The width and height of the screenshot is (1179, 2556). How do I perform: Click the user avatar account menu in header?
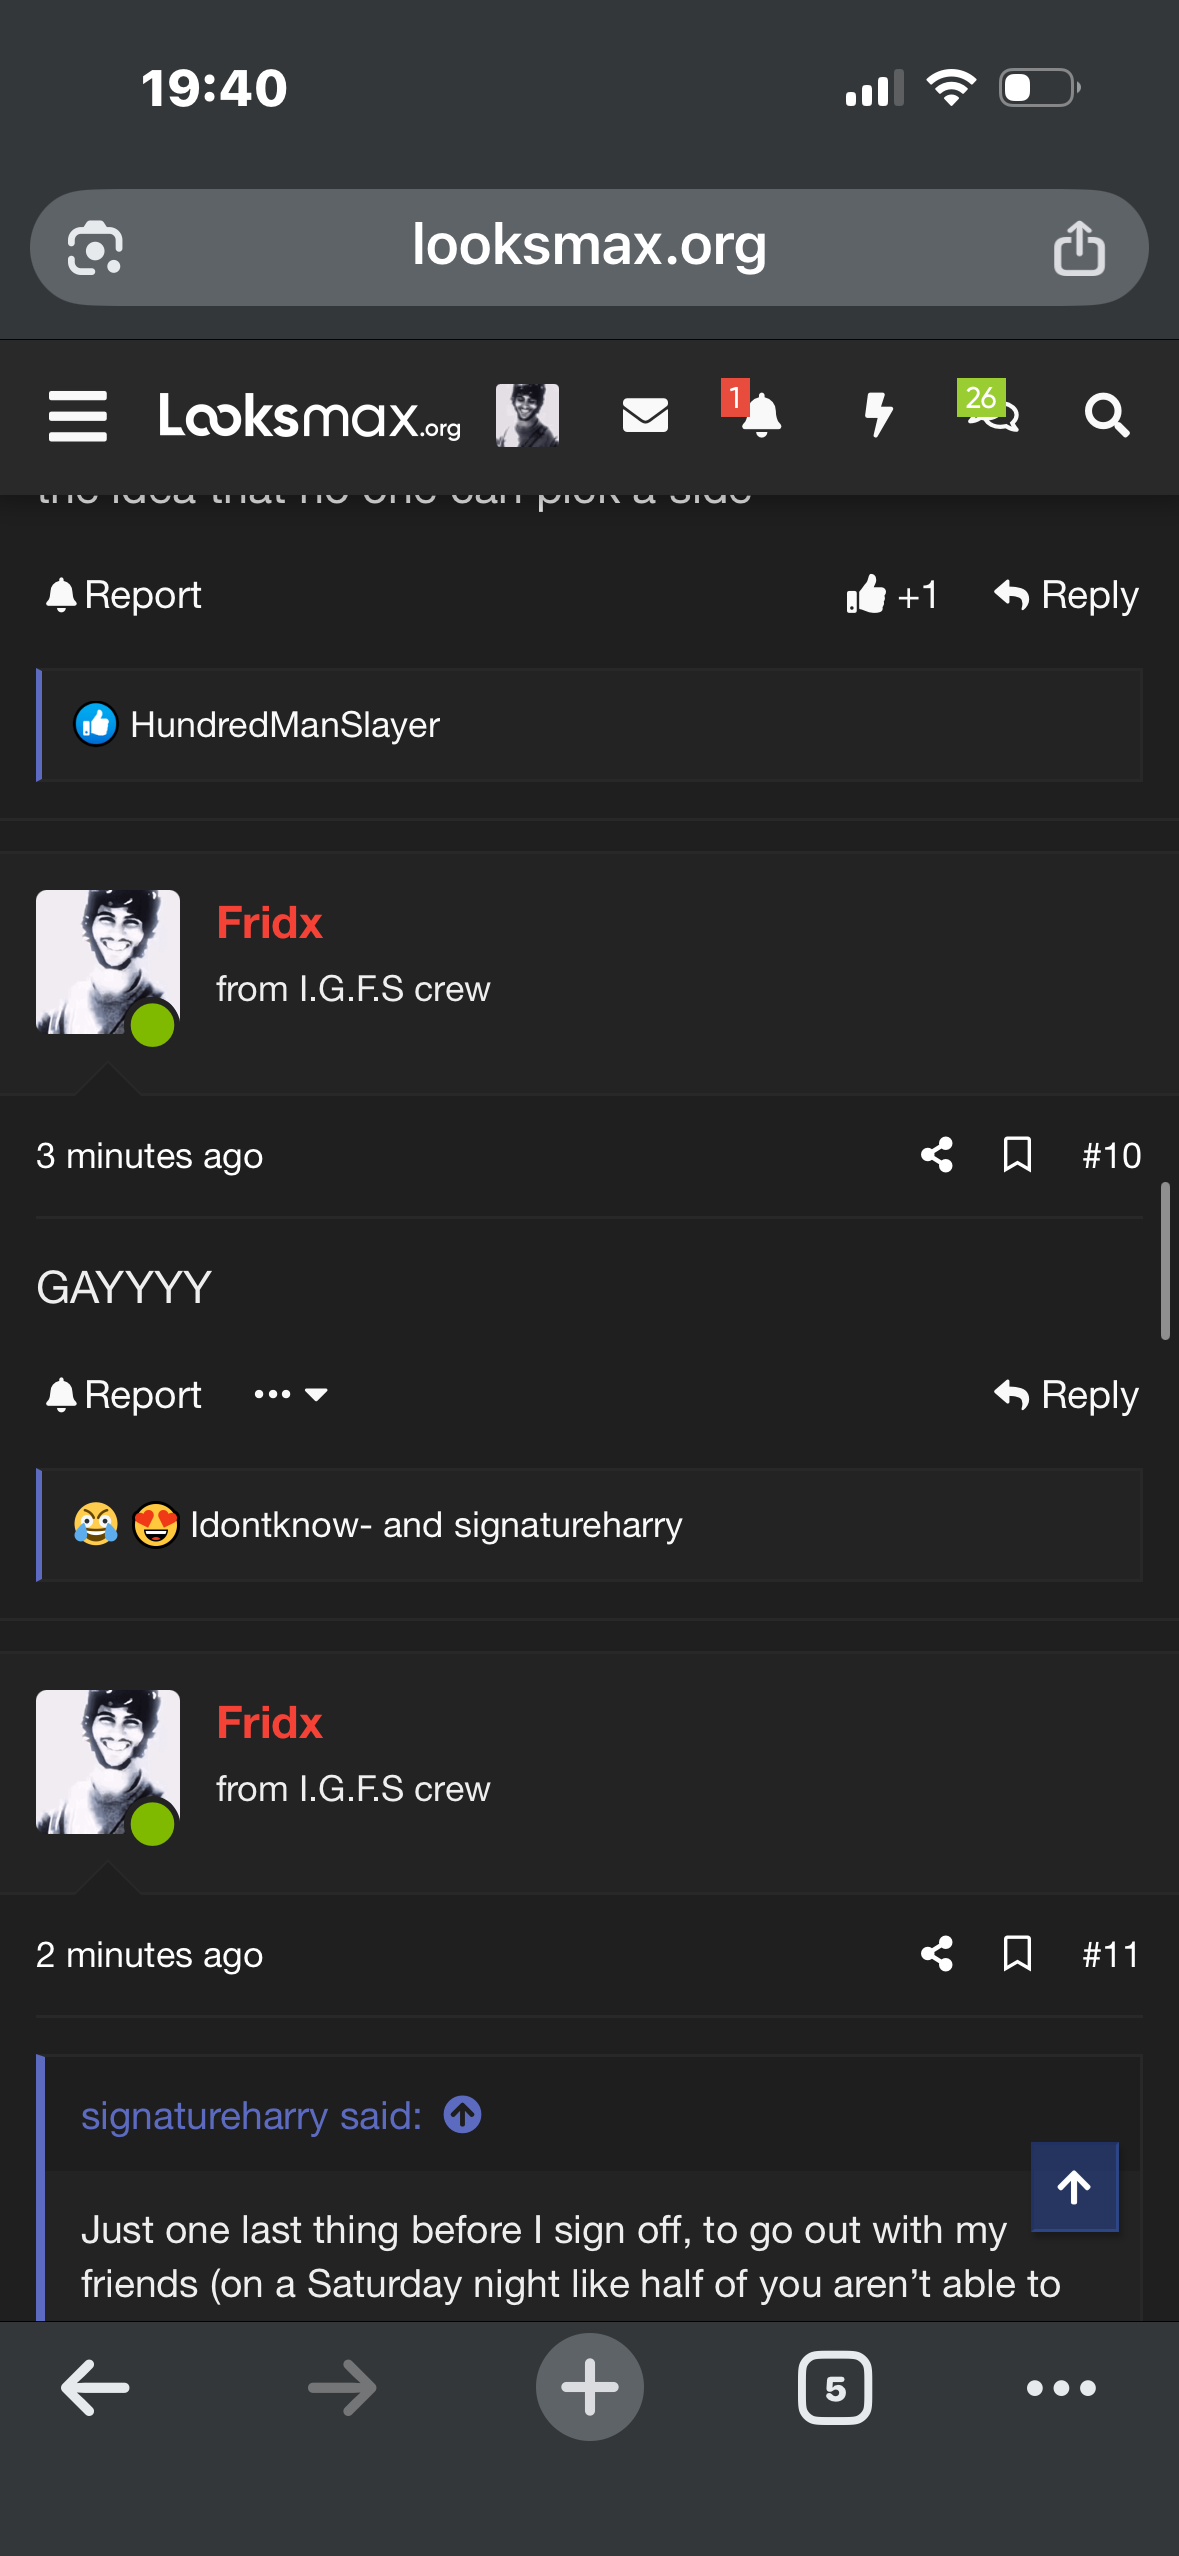(x=527, y=415)
